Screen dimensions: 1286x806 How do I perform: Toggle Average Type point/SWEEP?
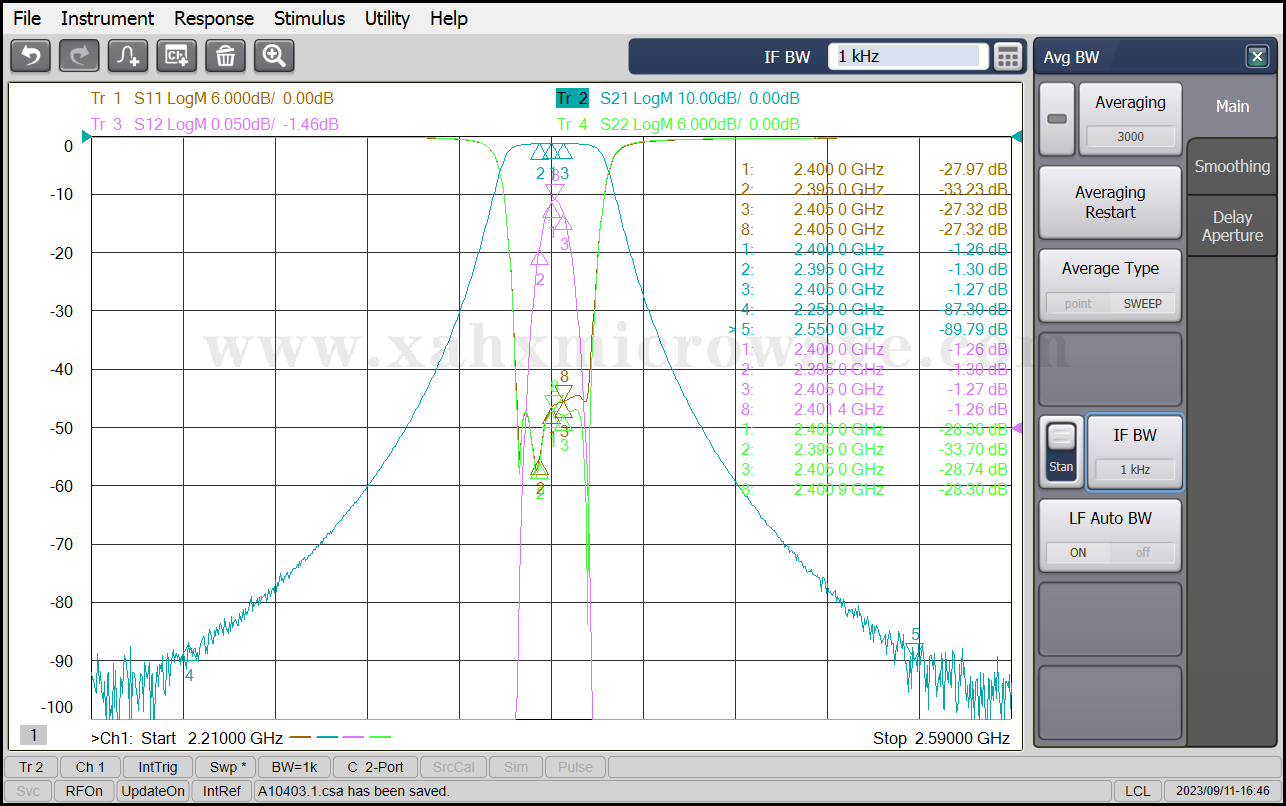pos(1110,285)
